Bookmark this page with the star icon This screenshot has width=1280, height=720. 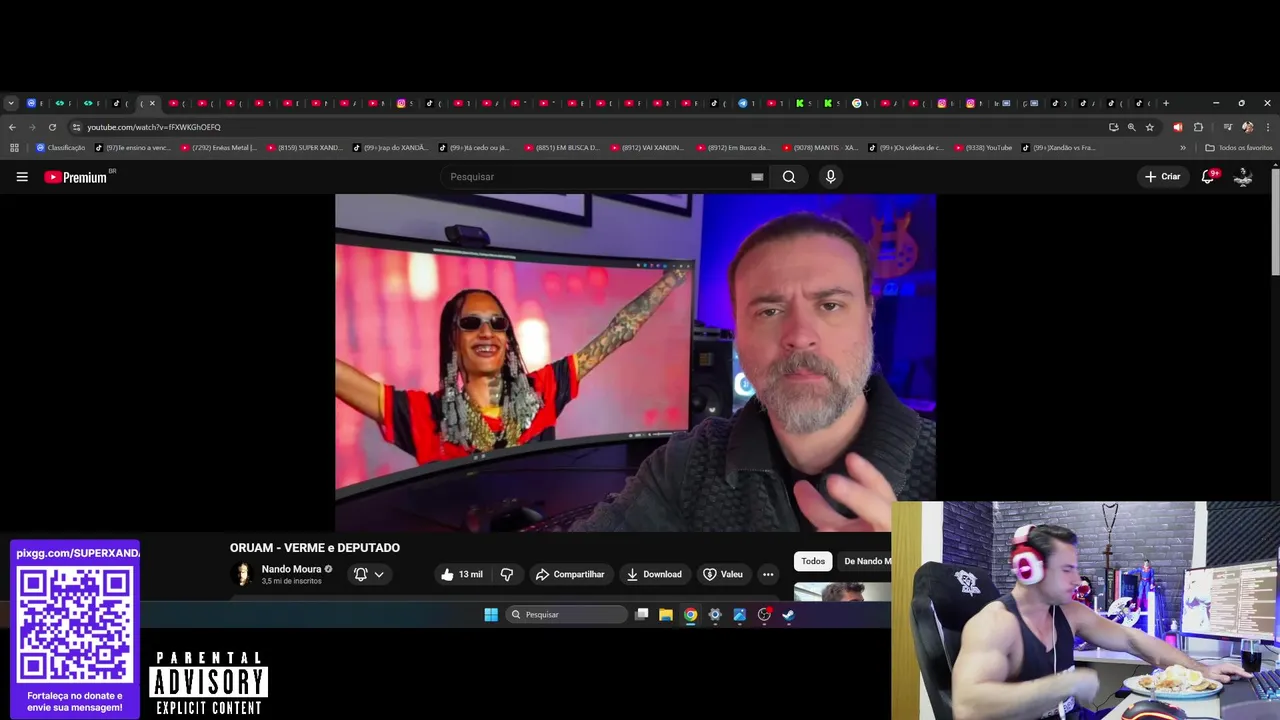pyautogui.click(x=1150, y=127)
